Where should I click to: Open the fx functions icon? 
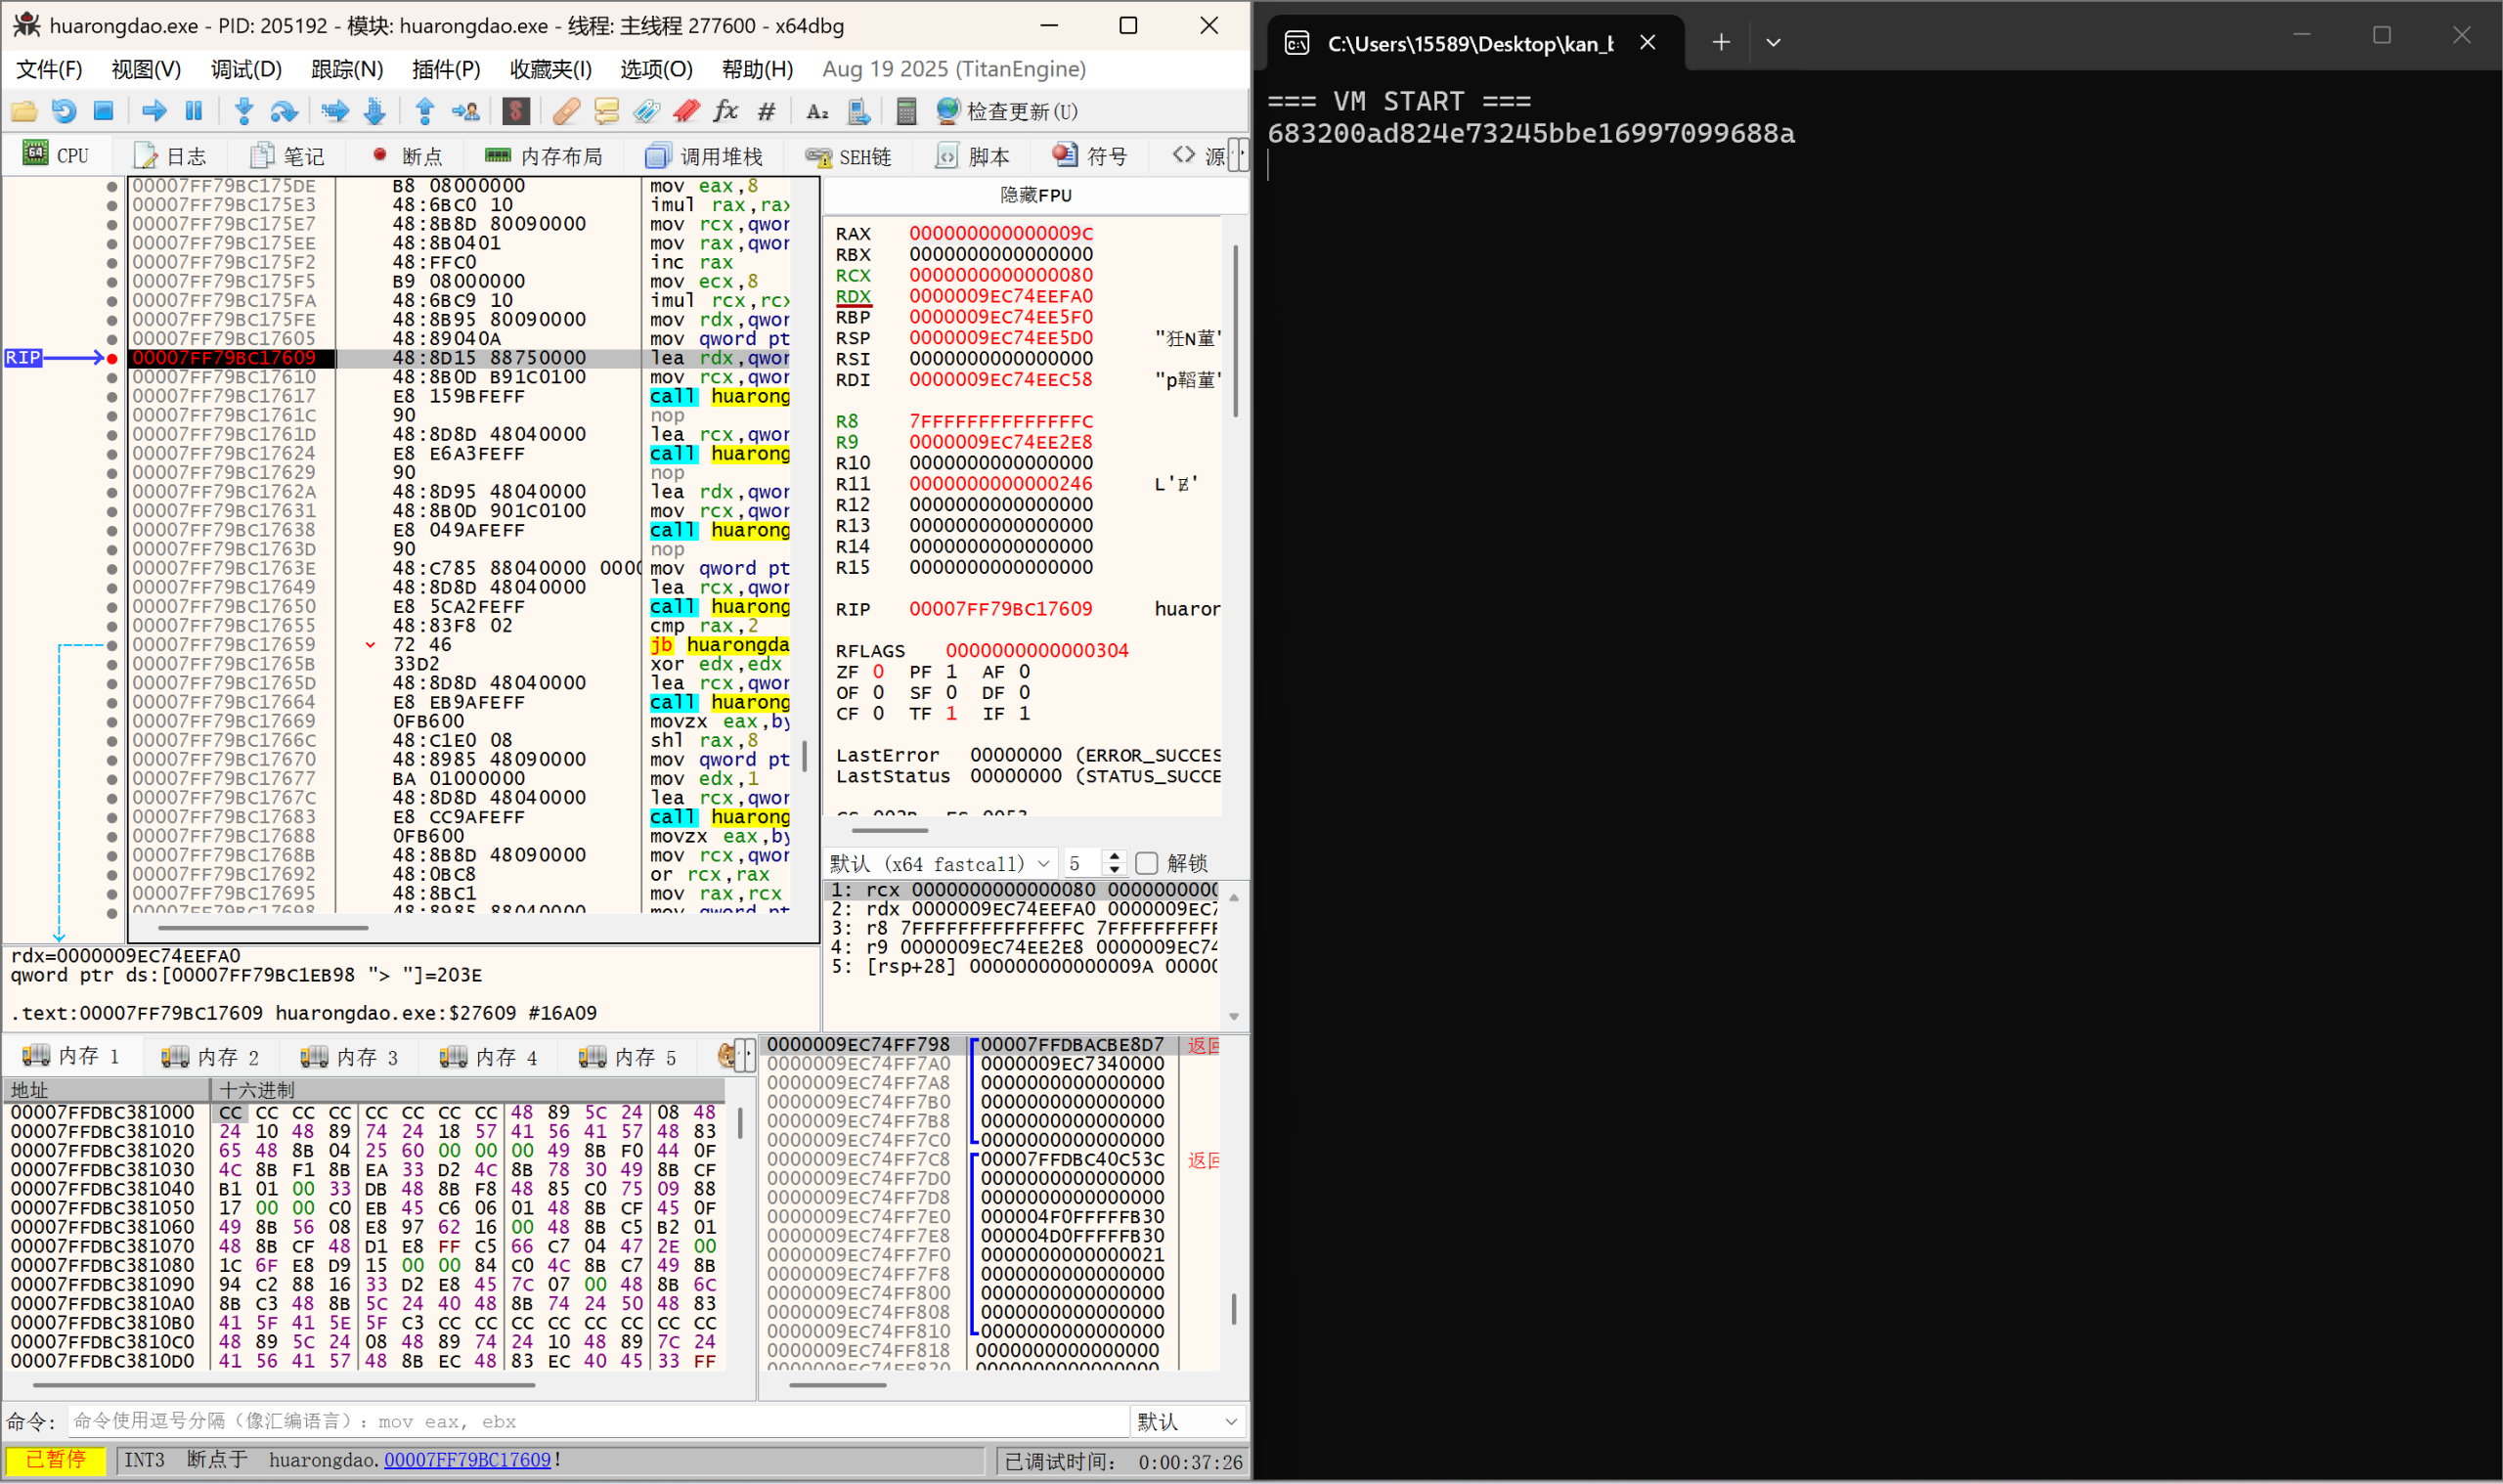pos(725,111)
